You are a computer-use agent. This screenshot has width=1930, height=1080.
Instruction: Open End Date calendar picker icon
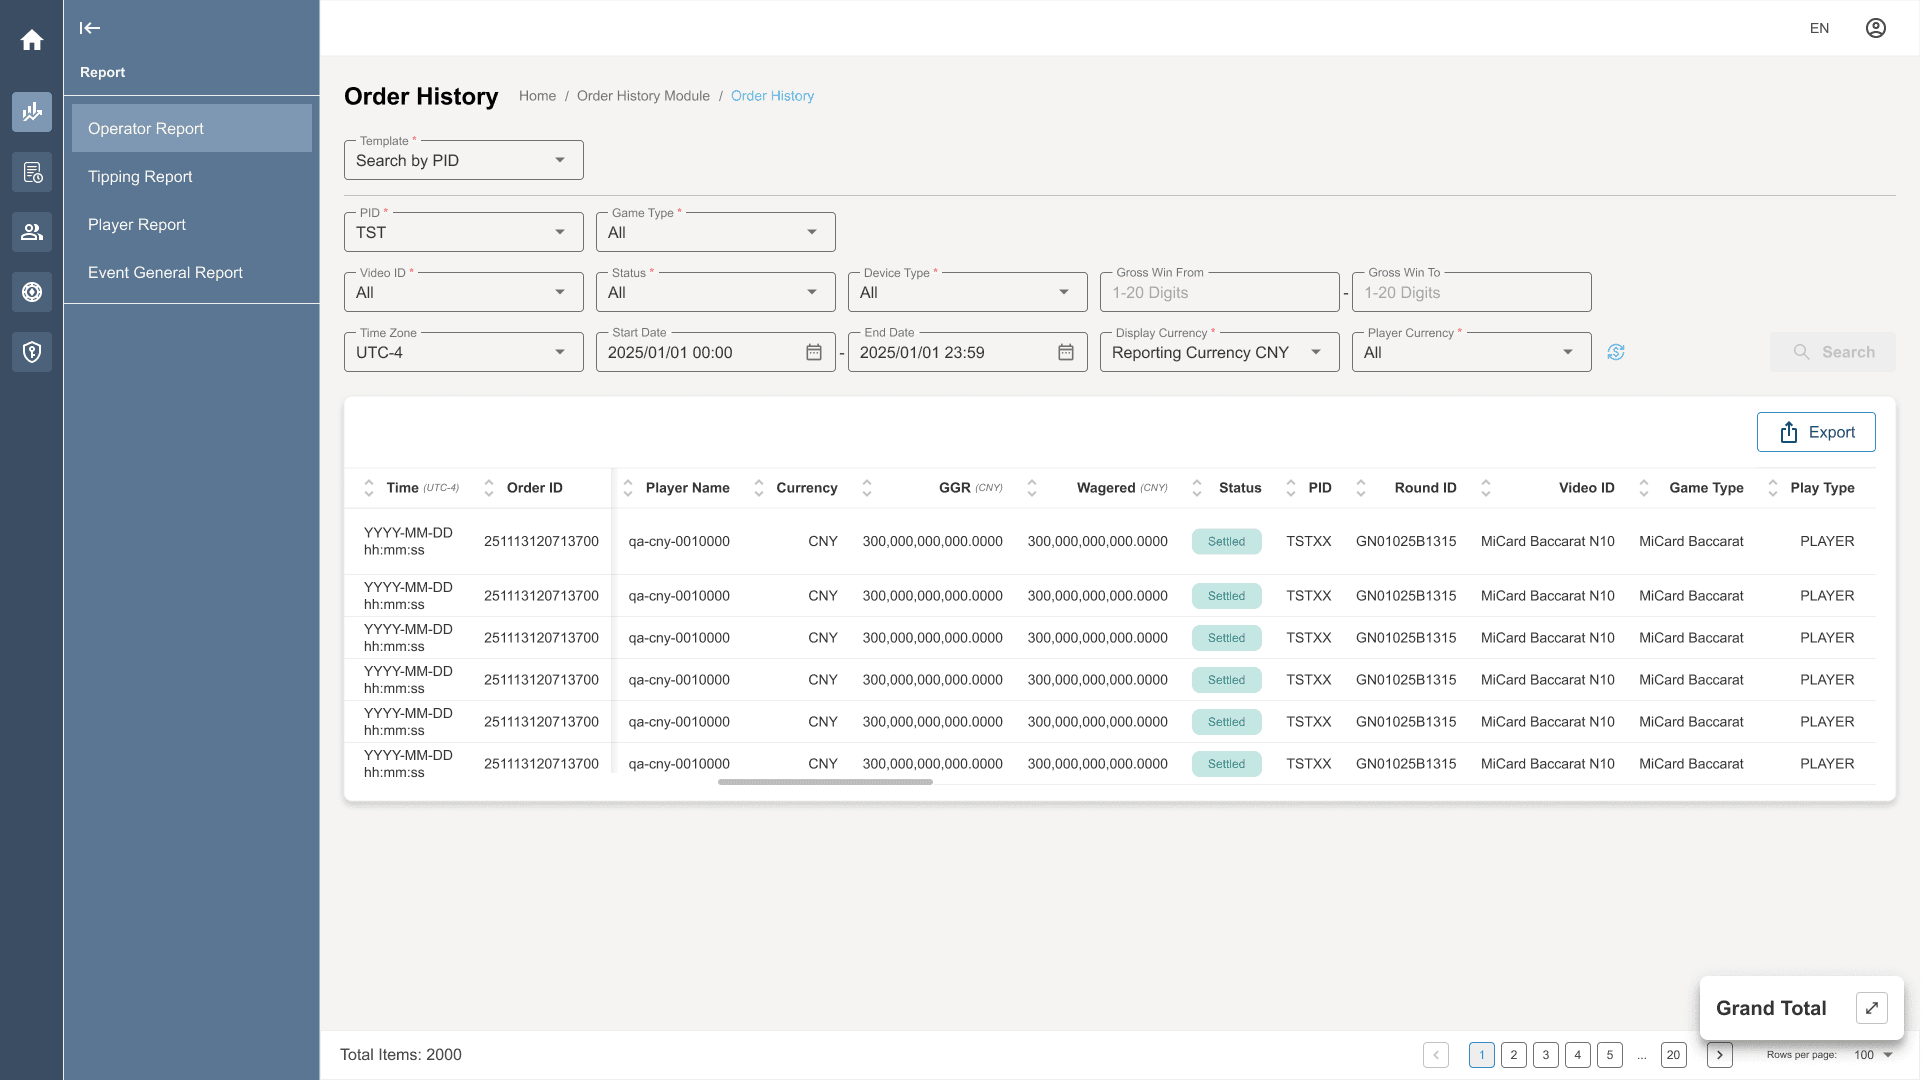tap(1066, 353)
